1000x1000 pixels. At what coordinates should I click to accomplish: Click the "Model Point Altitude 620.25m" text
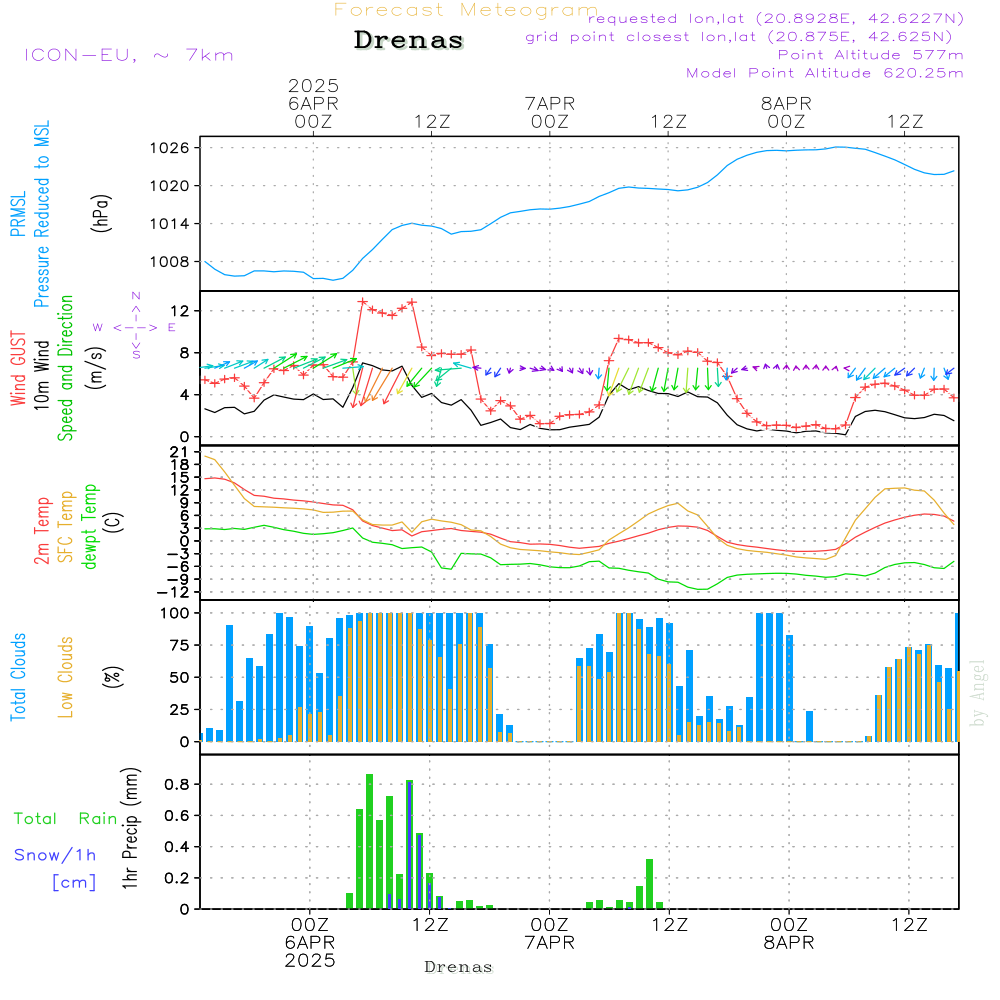pyautogui.click(x=825, y=73)
